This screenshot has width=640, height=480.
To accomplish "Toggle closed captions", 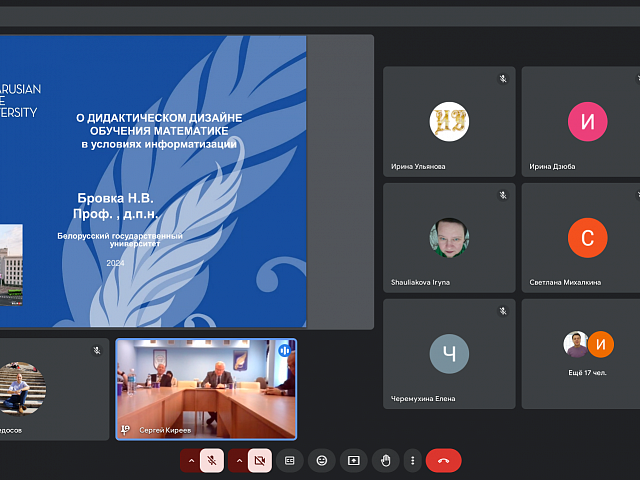I will pyautogui.click(x=290, y=460).
